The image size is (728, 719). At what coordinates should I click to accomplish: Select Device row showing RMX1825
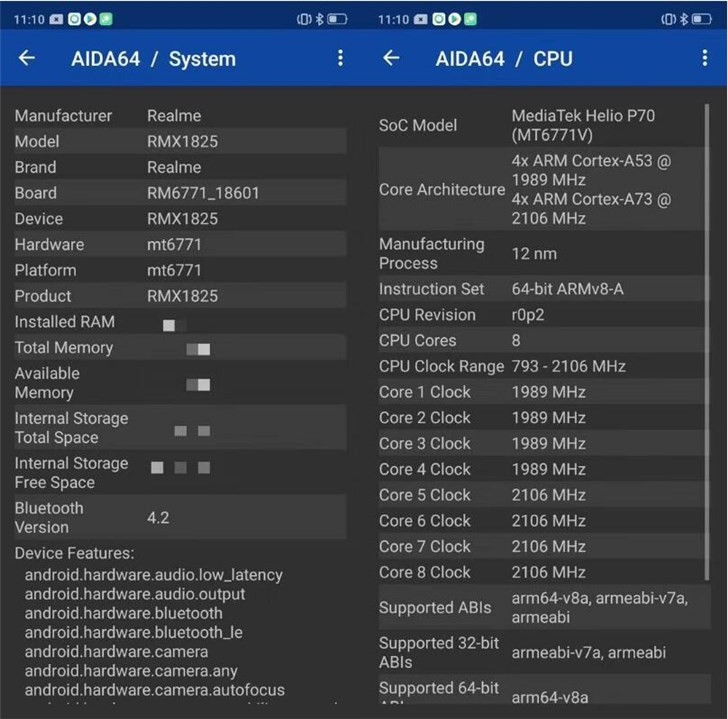[180, 219]
